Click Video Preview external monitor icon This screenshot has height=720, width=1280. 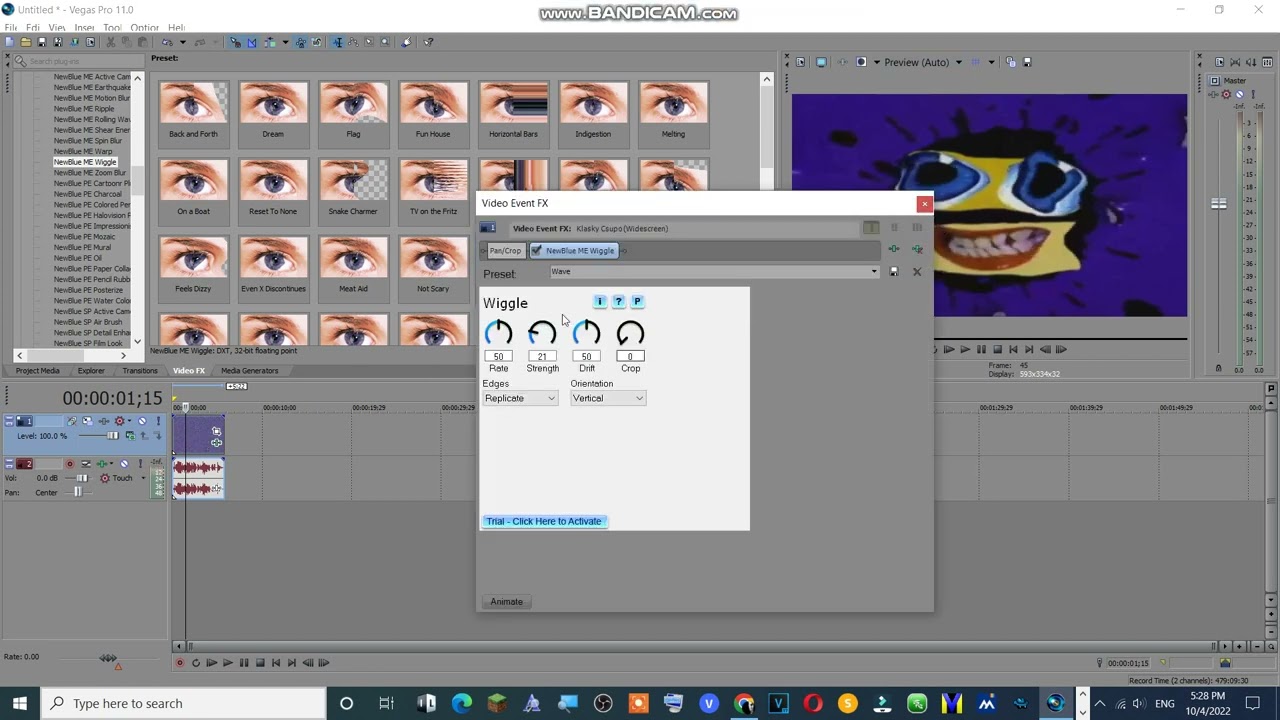(x=821, y=62)
